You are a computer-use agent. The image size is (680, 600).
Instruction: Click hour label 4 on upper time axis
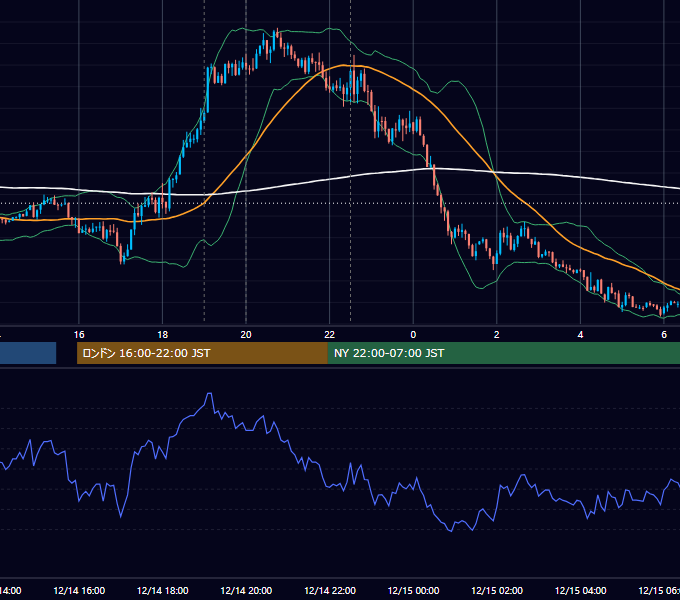[580, 335]
